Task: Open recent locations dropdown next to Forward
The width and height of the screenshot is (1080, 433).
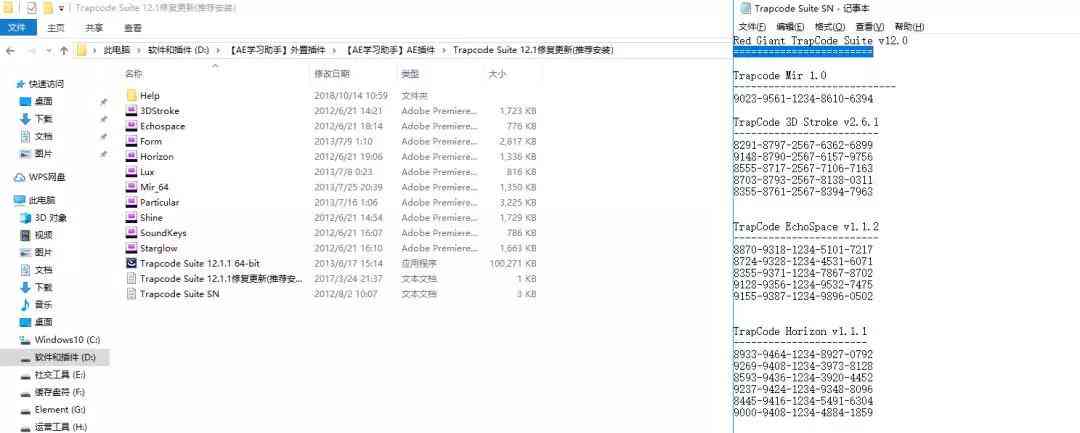Action: coord(48,50)
